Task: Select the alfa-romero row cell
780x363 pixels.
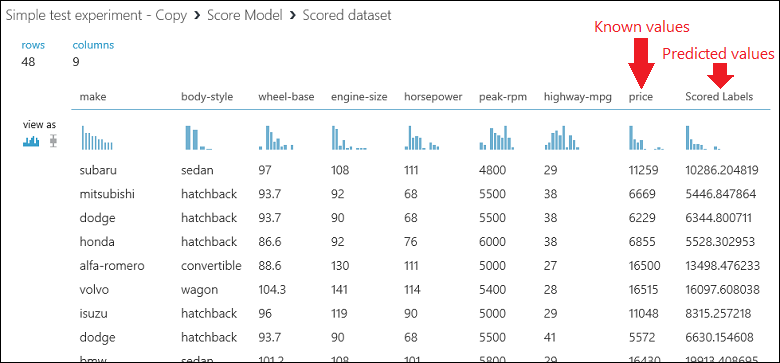Action: tap(112, 266)
